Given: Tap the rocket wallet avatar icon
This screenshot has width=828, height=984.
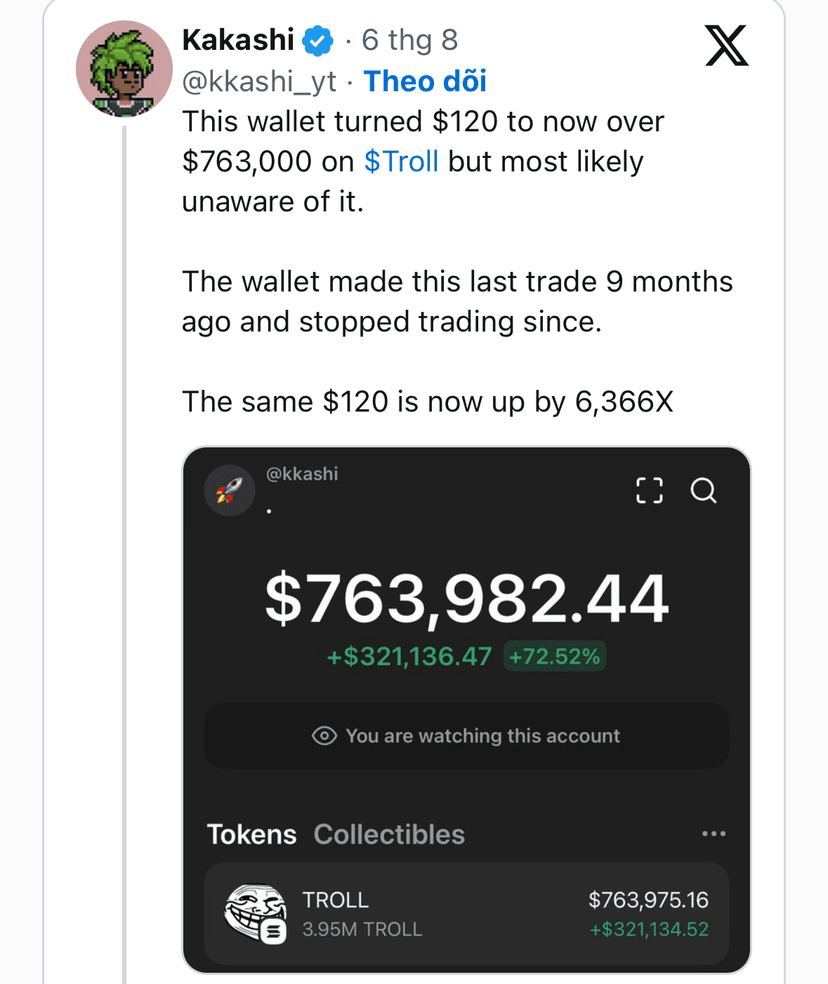Looking at the screenshot, I should [229, 490].
